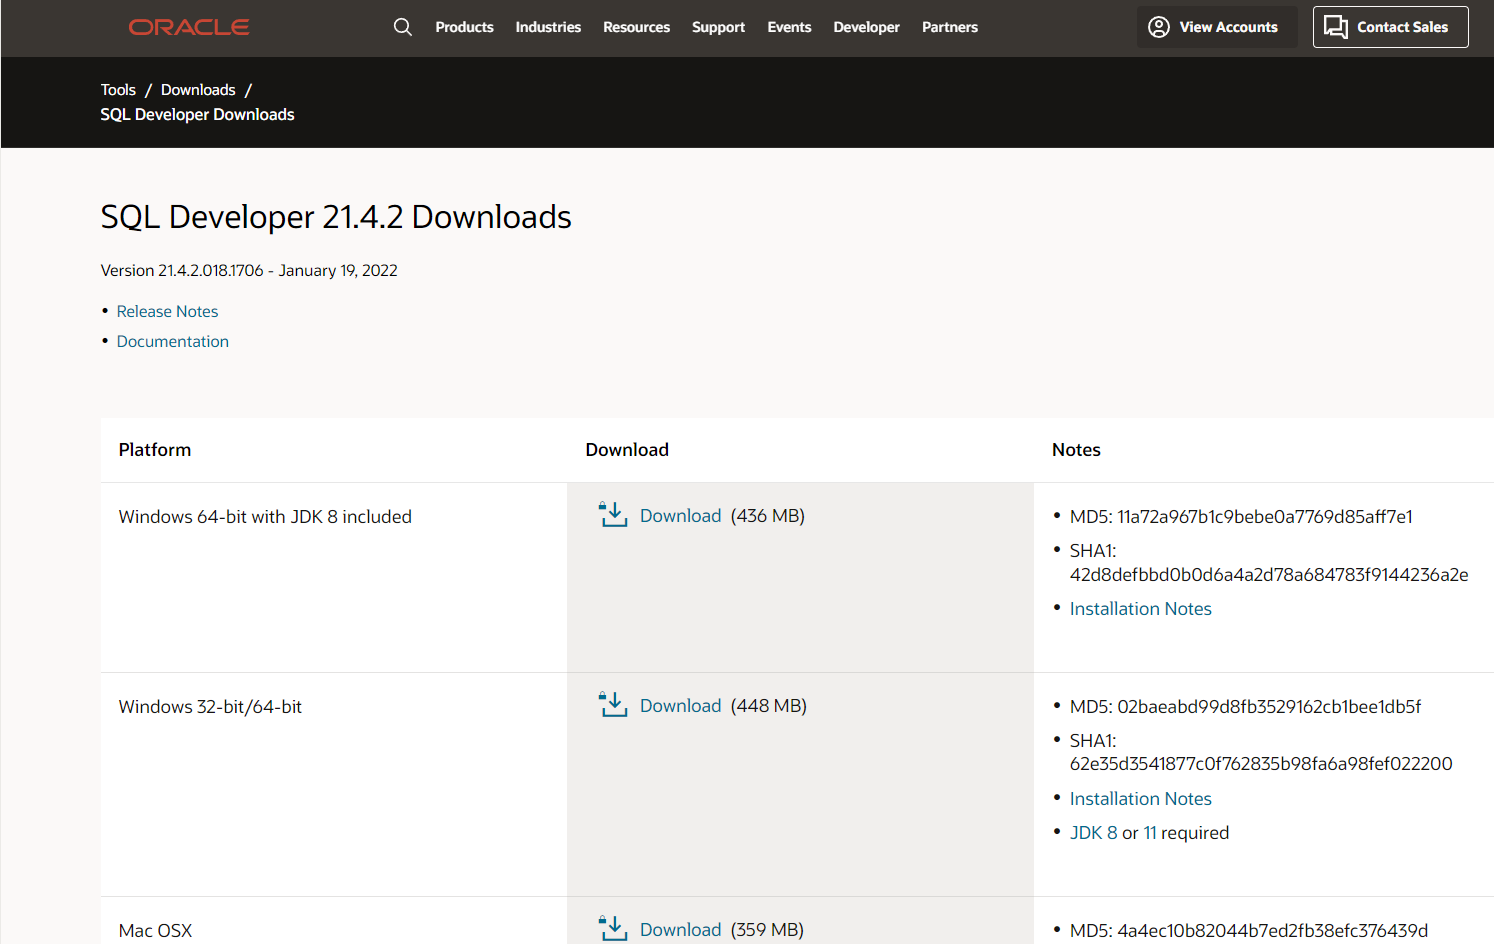1494x944 pixels.
Task: Click the SHA1 hash starting 62e35d3541877c0f
Action: coord(1261,764)
